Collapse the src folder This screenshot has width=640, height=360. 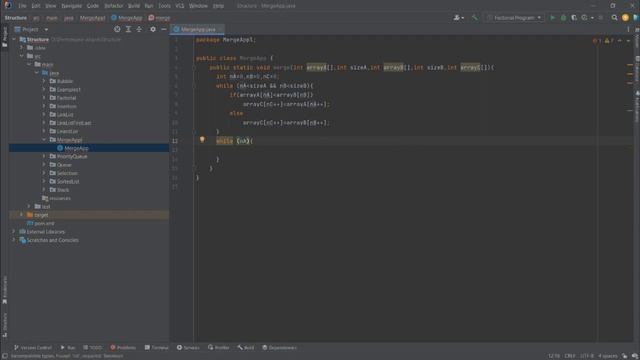pyautogui.click(x=22, y=56)
